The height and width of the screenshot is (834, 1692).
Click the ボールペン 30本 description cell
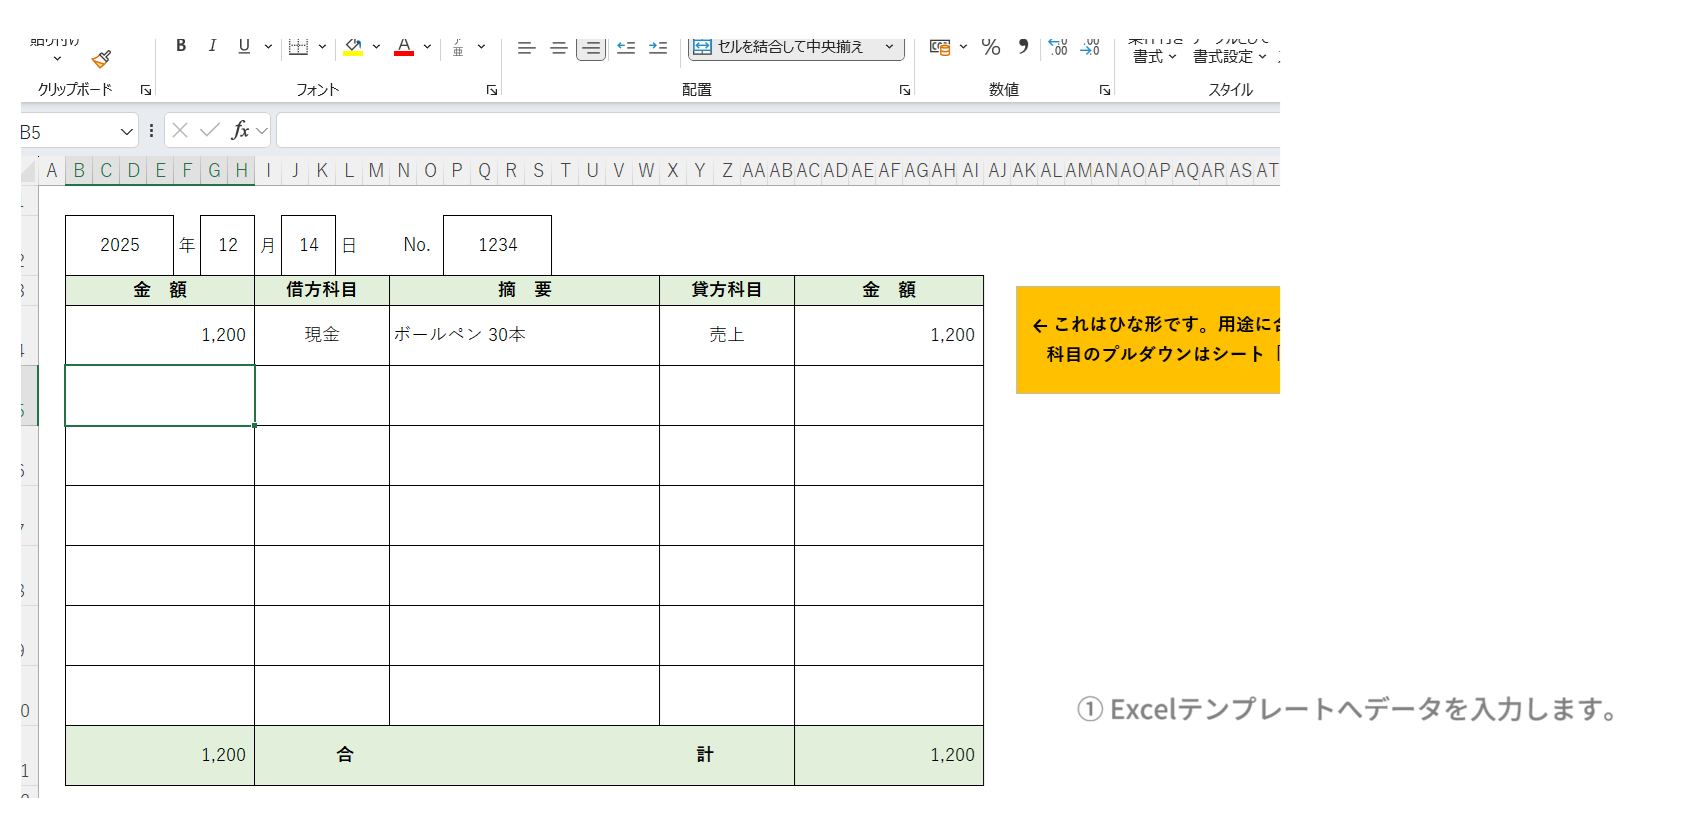tap(524, 335)
